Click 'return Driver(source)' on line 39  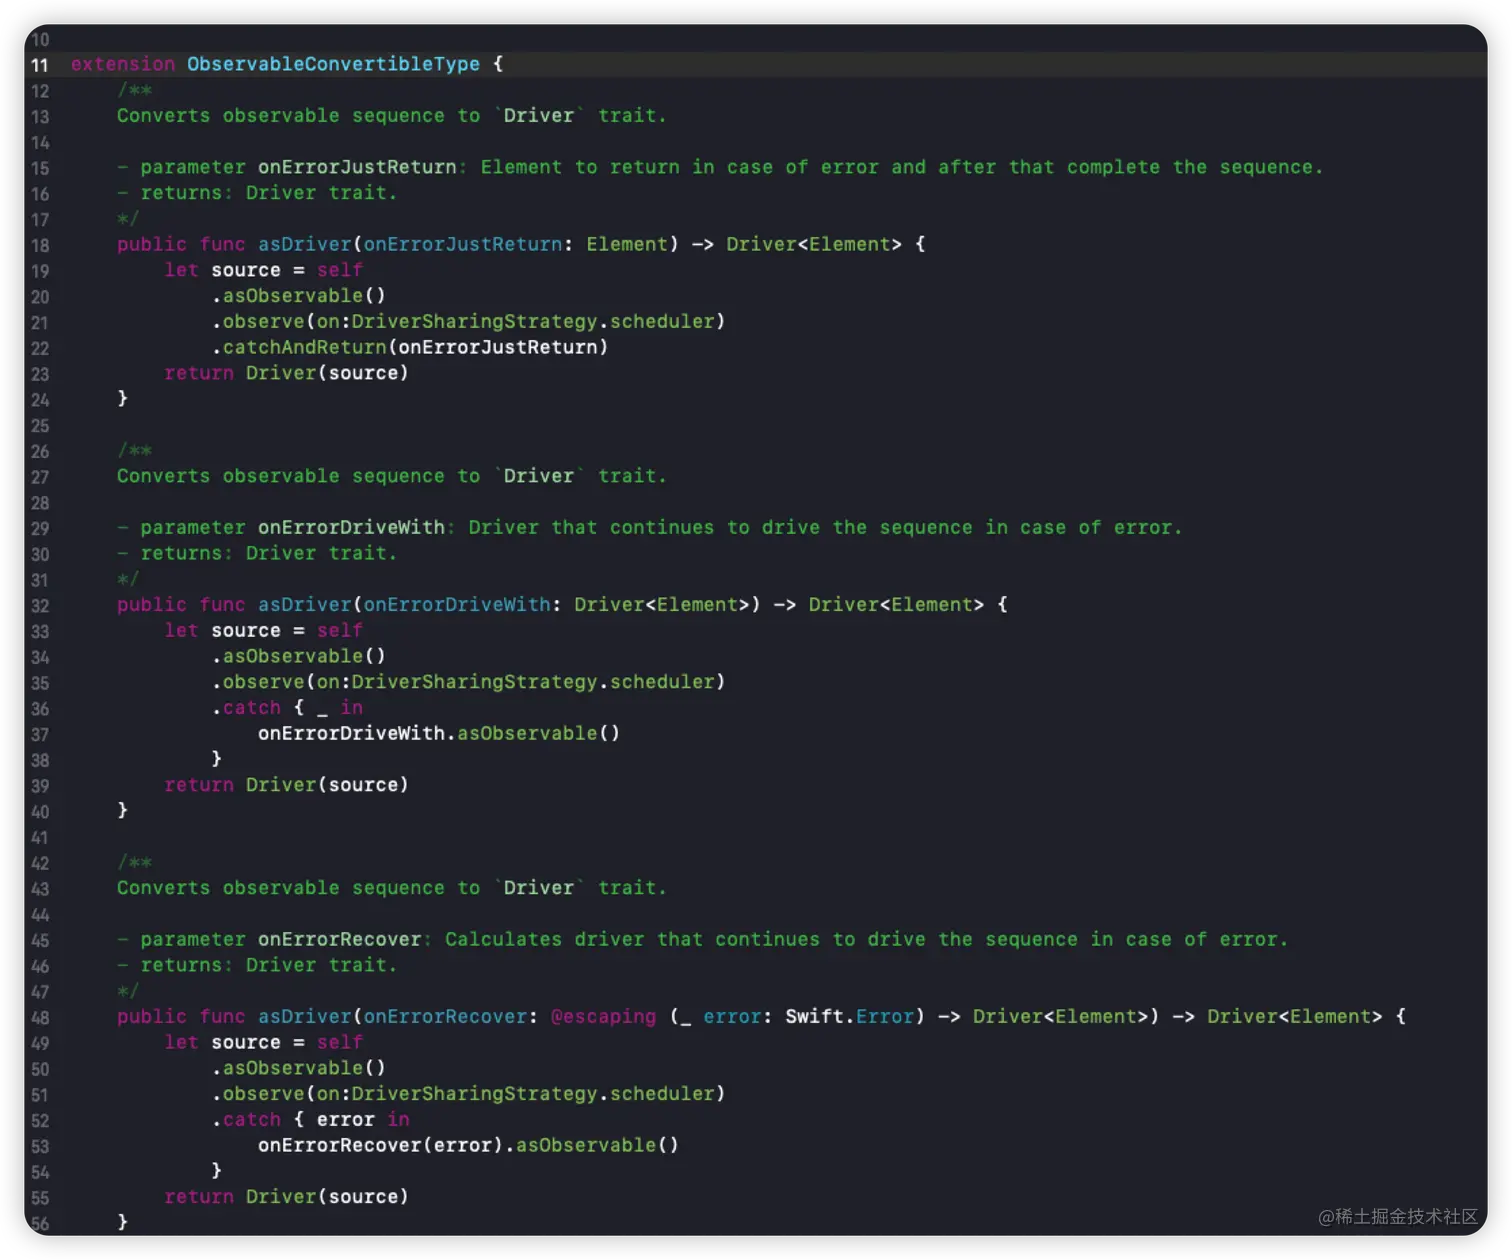click(x=286, y=785)
